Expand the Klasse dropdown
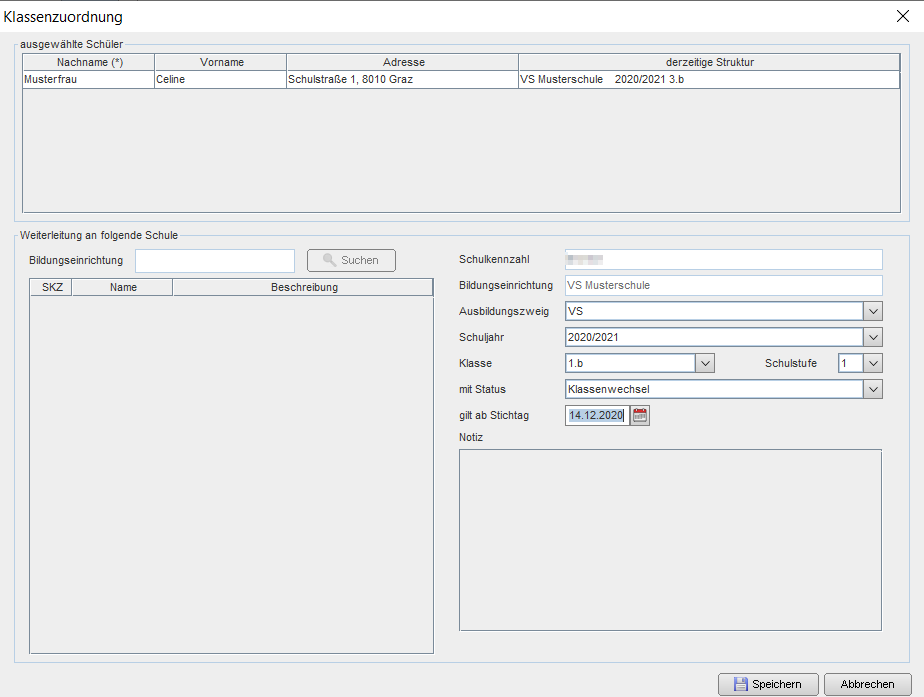The width and height of the screenshot is (924, 697). coord(704,363)
